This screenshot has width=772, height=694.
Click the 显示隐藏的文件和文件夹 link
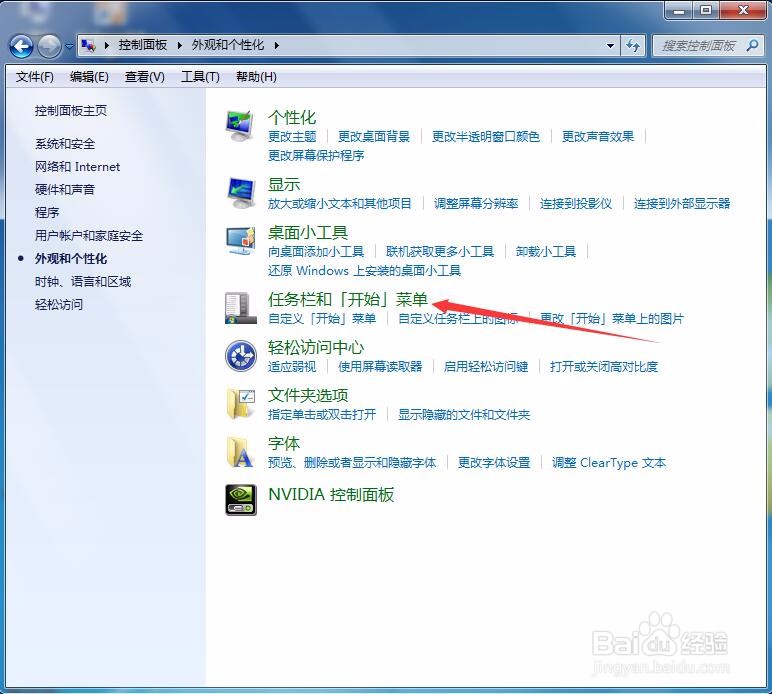464,414
